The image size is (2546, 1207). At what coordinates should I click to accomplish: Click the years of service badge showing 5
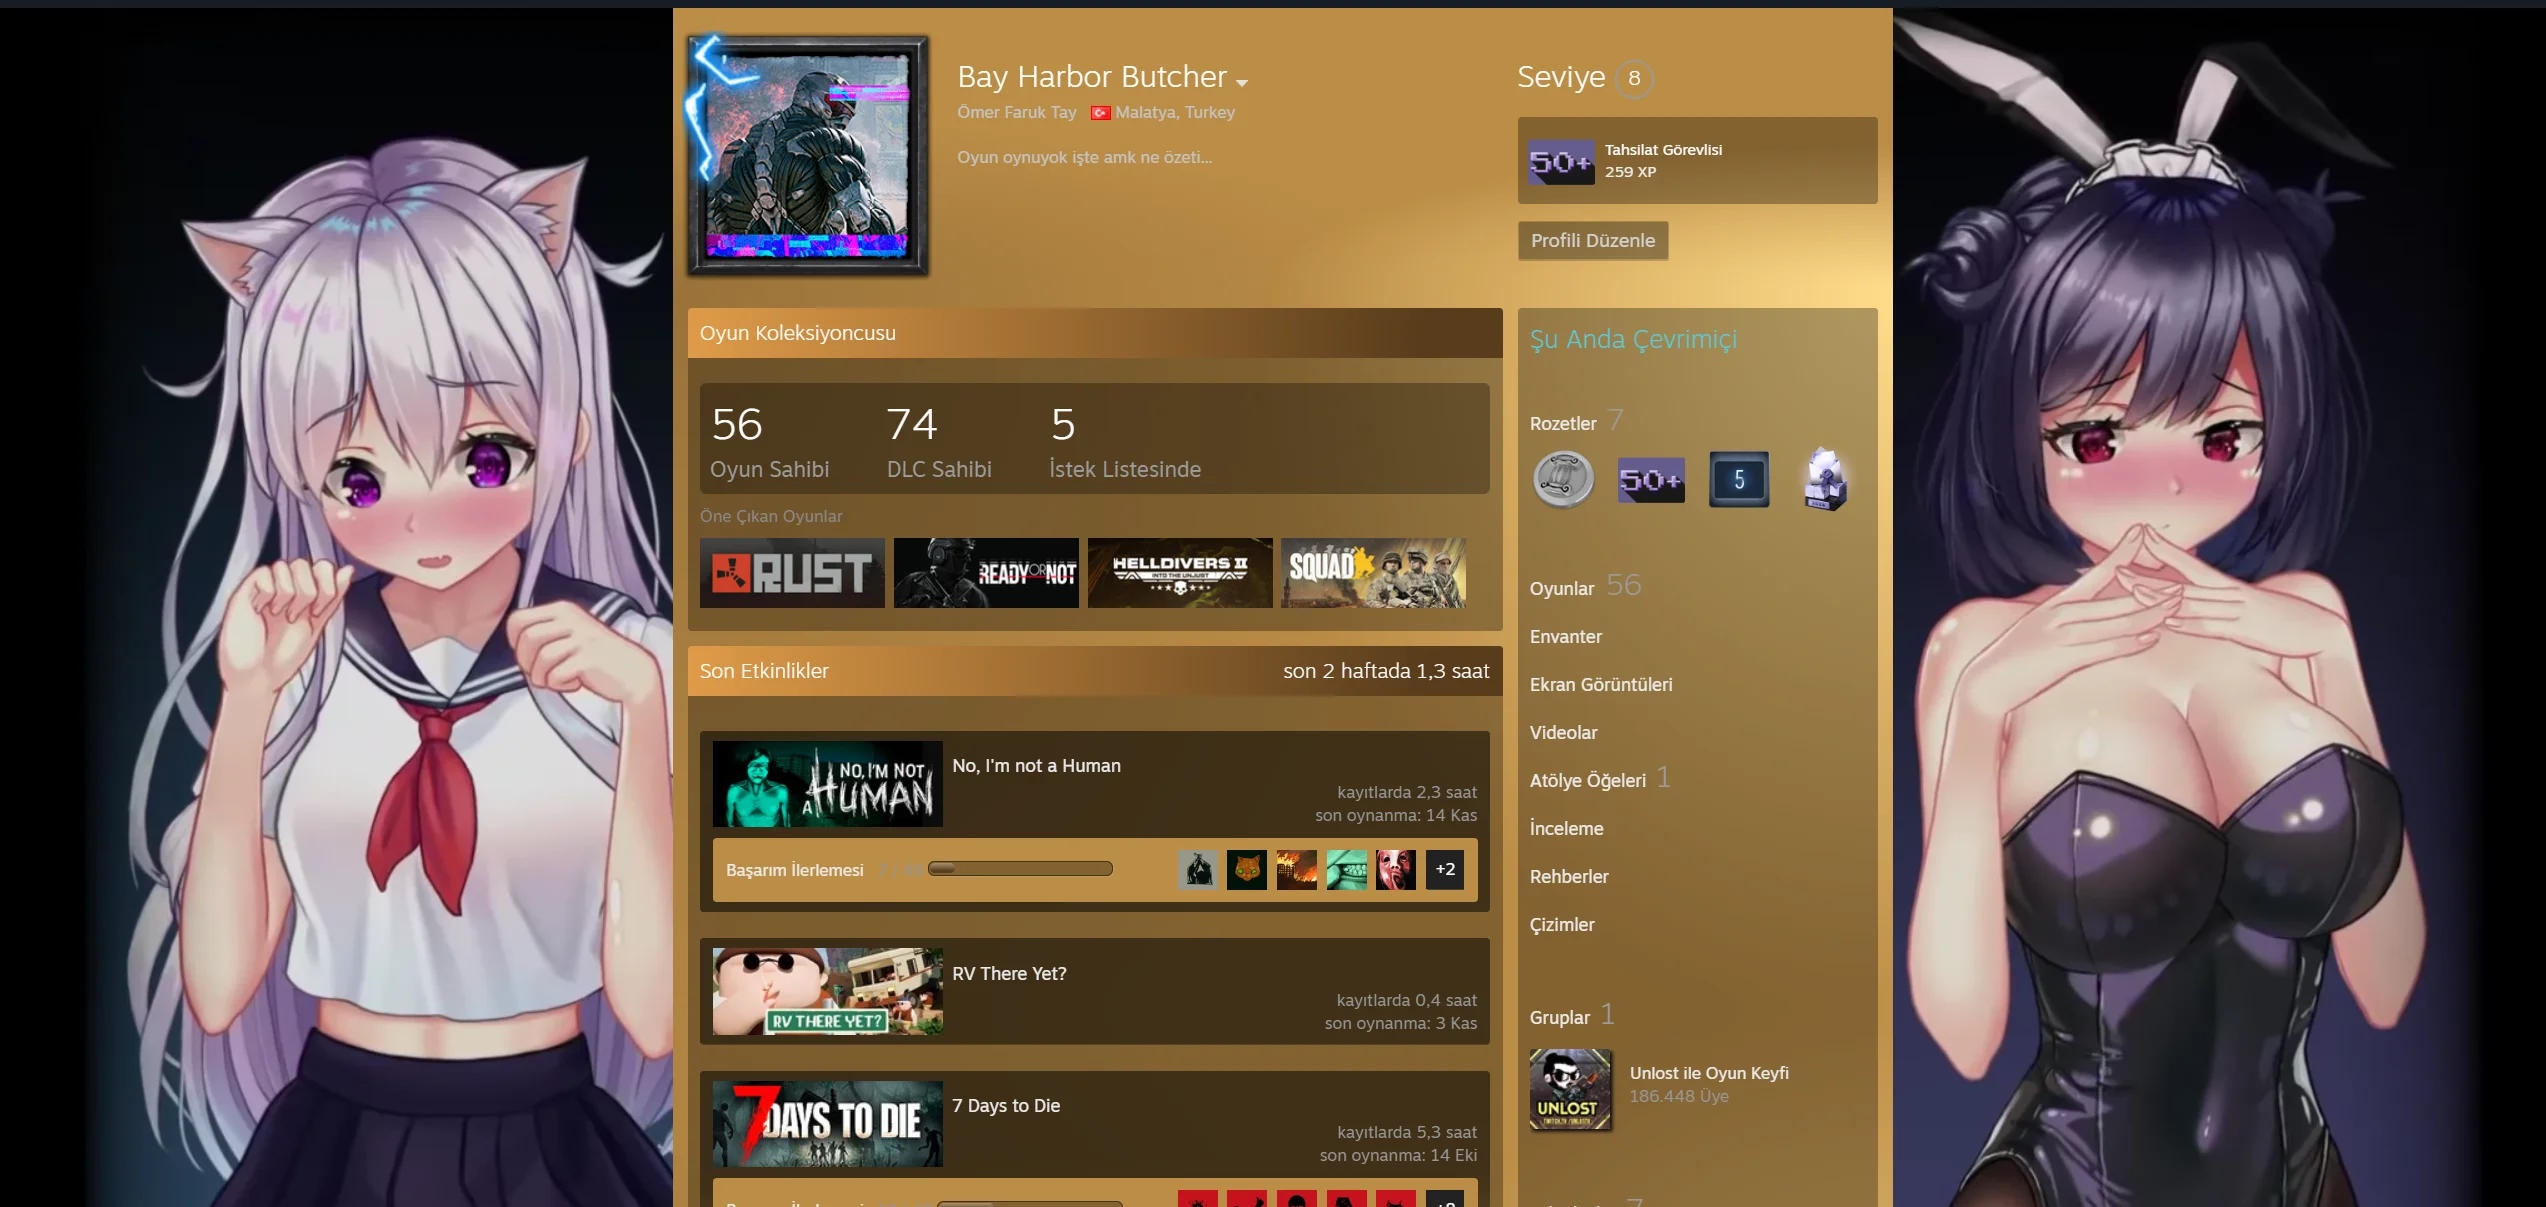[x=1738, y=480]
